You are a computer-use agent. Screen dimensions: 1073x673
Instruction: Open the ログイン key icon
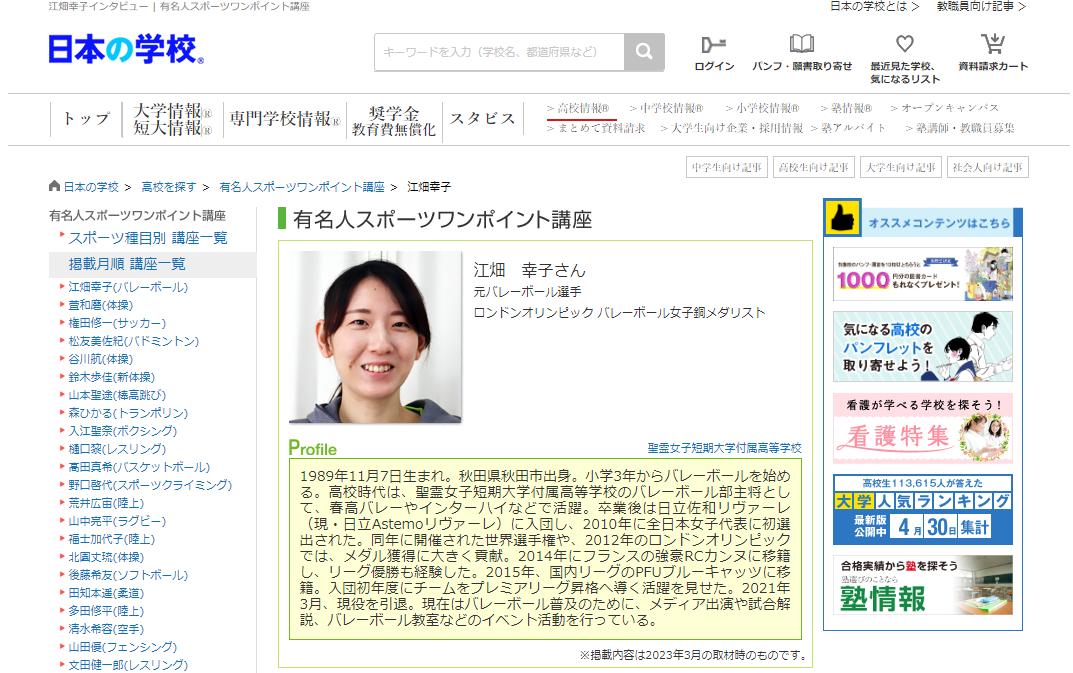714,45
